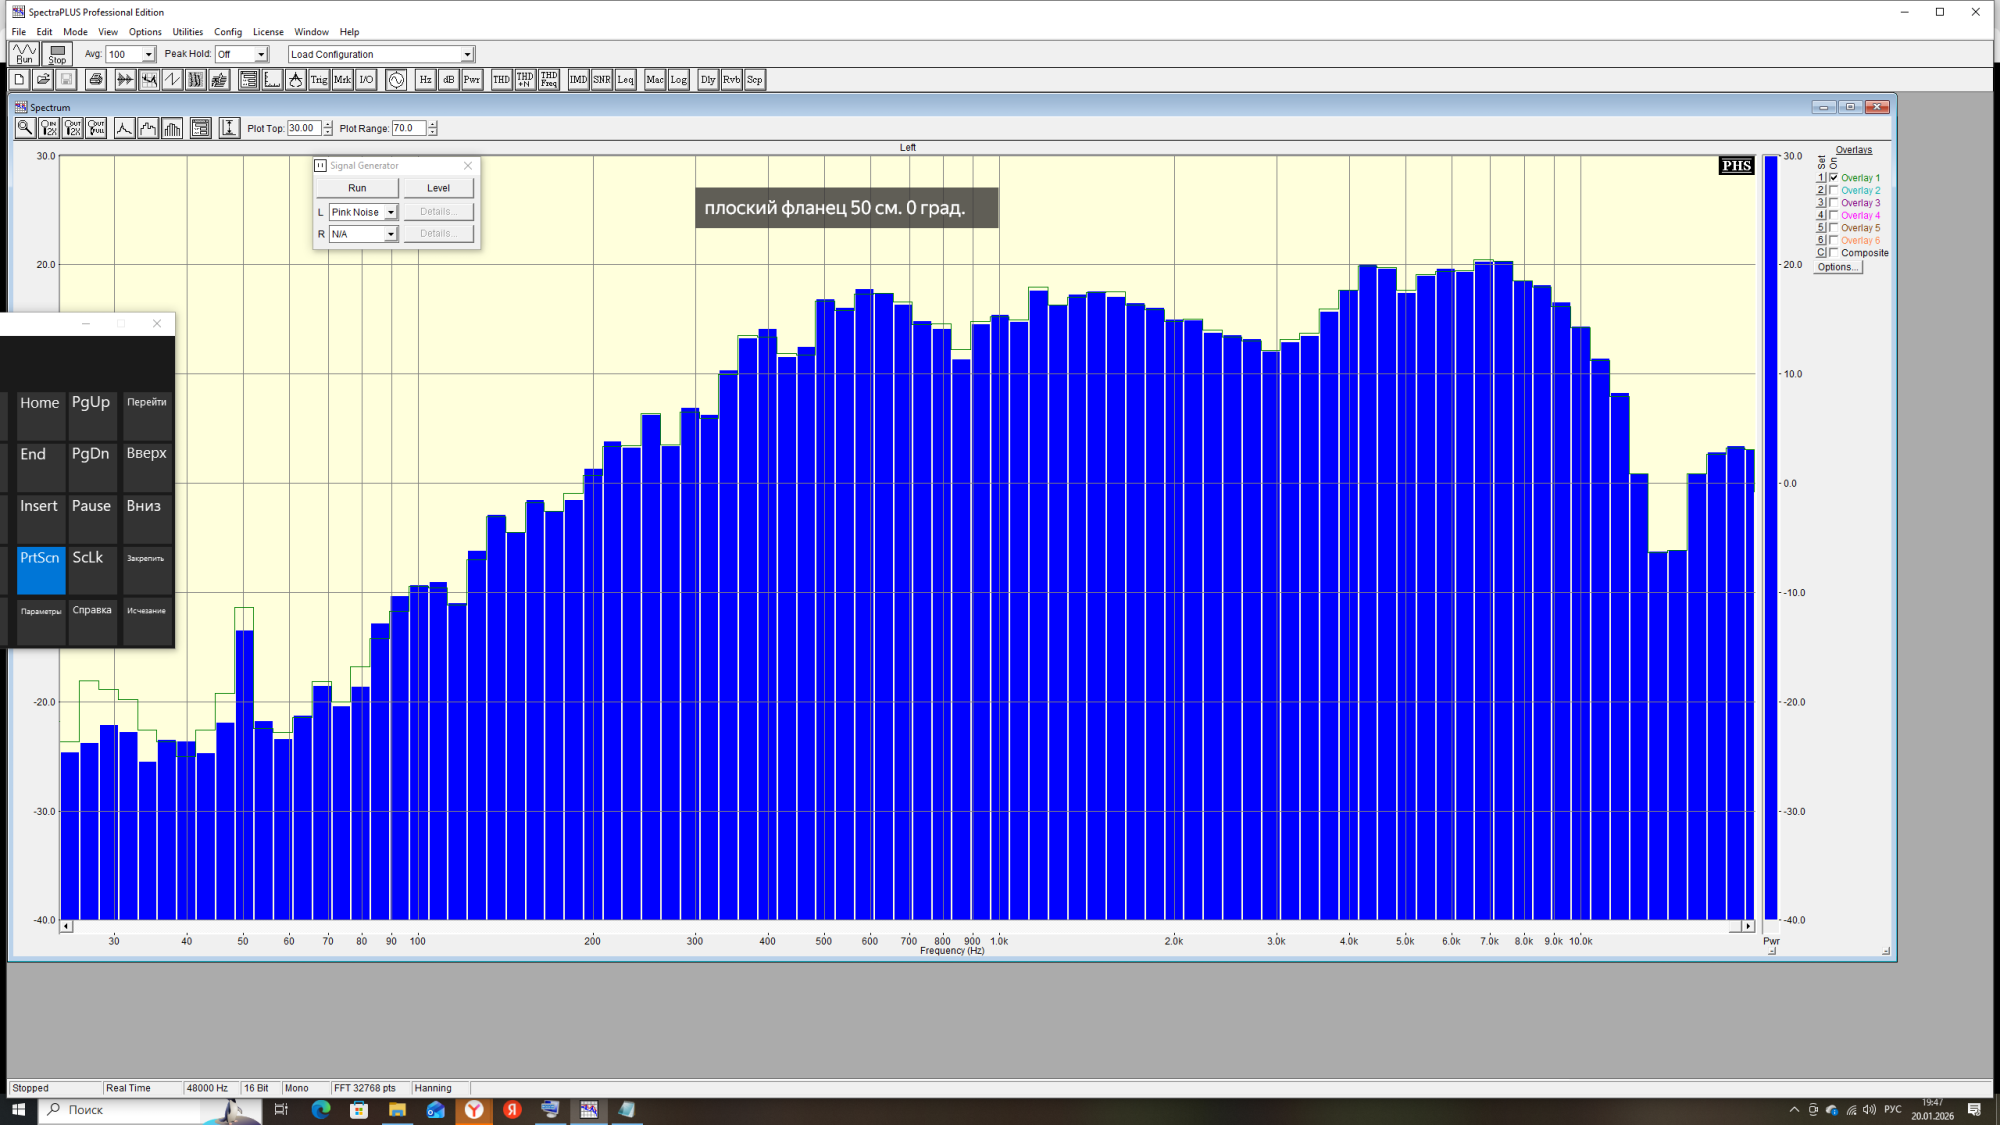The height and width of the screenshot is (1125, 2000).
Task: Select the signal generator sine icon
Action: click(x=396, y=80)
